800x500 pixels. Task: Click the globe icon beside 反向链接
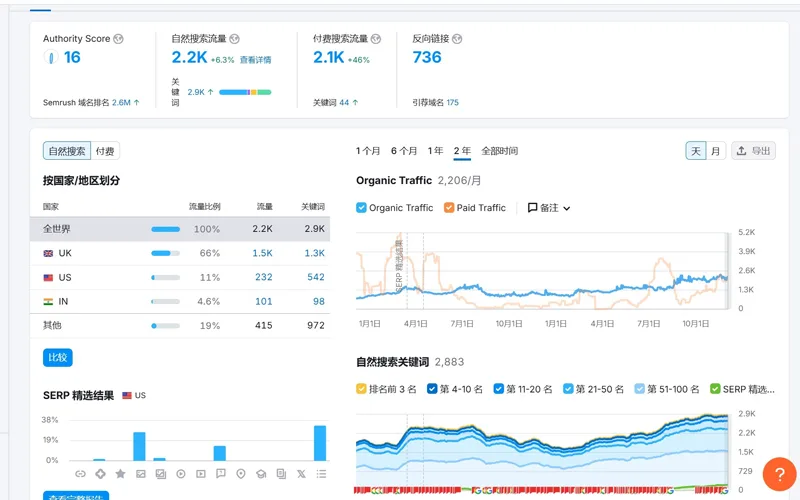pos(457,39)
